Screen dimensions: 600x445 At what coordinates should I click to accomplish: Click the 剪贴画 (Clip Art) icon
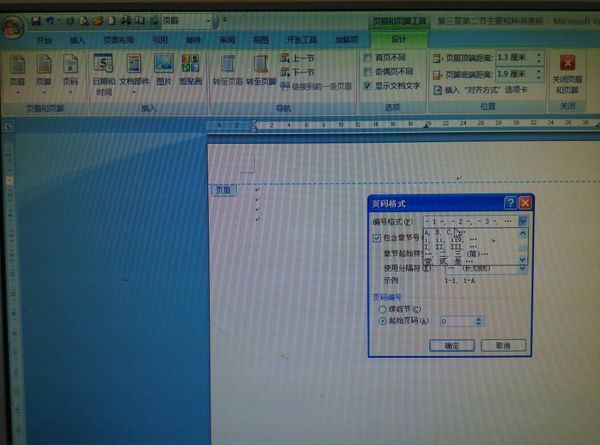(x=190, y=68)
